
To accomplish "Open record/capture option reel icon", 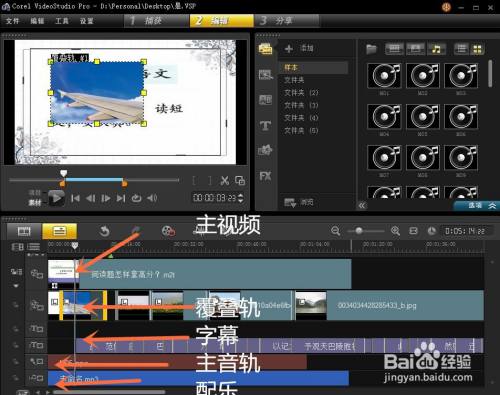I will (x=168, y=231).
